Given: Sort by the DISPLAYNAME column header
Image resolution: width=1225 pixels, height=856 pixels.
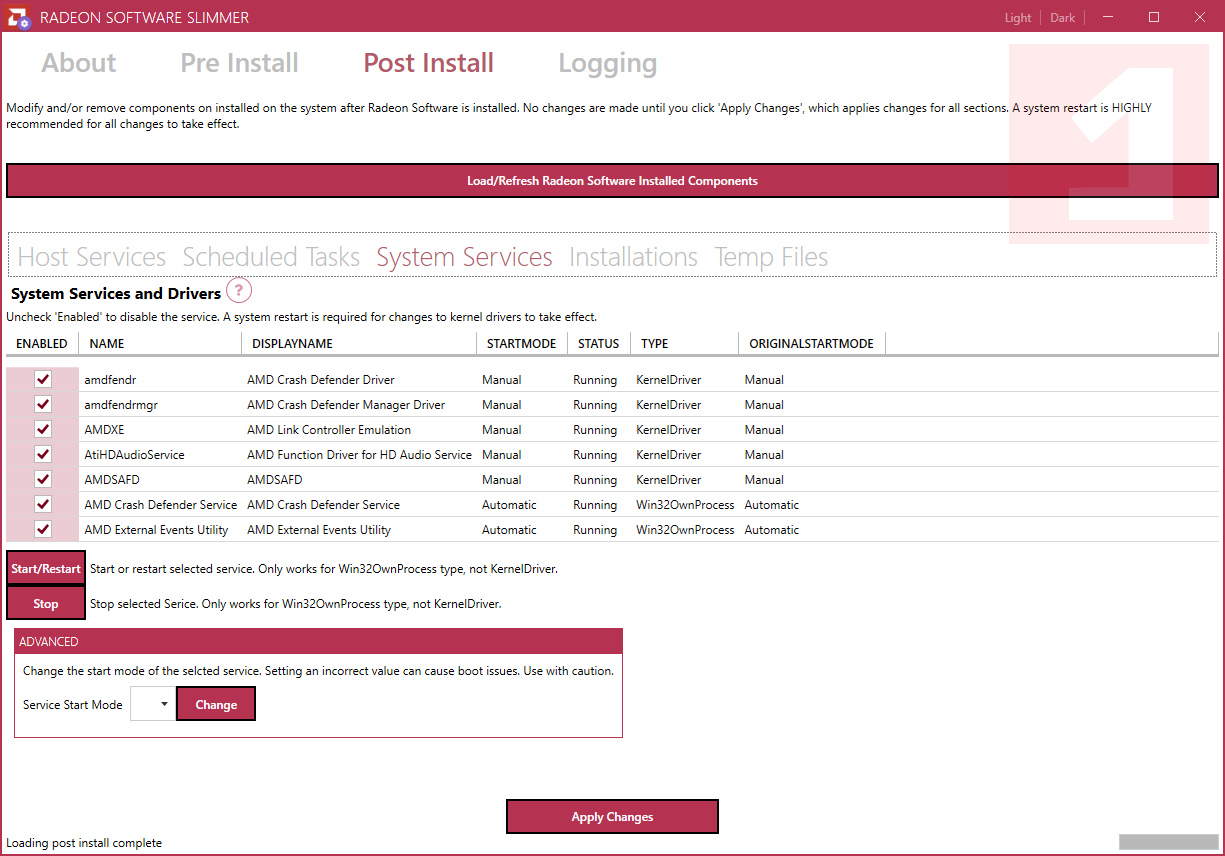Looking at the screenshot, I should pos(359,343).
